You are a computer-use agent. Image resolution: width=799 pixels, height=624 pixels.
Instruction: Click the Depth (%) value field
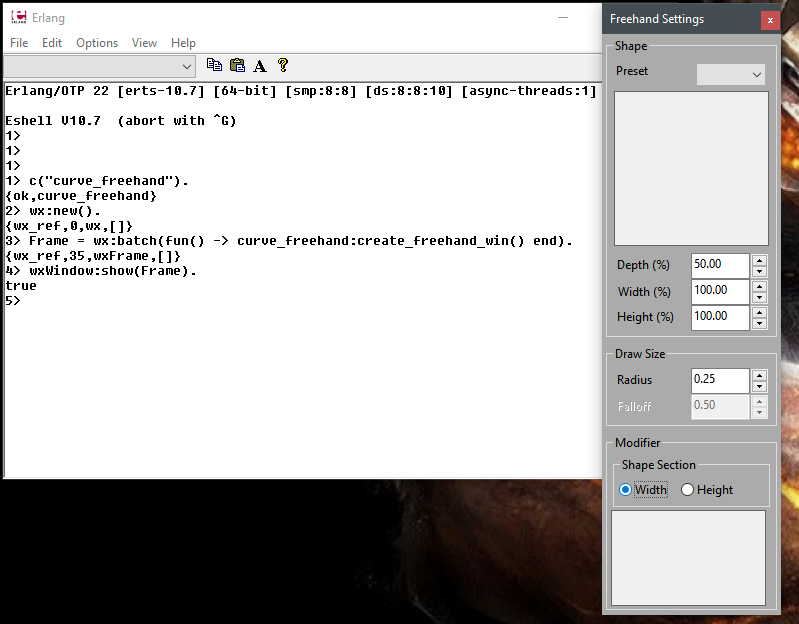[x=720, y=265]
